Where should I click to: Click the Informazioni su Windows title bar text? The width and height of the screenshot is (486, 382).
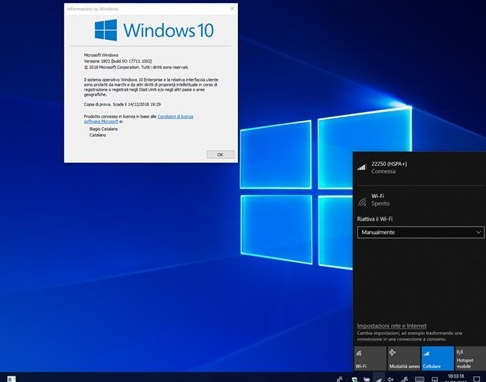pyautogui.click(x=92, y=9)
